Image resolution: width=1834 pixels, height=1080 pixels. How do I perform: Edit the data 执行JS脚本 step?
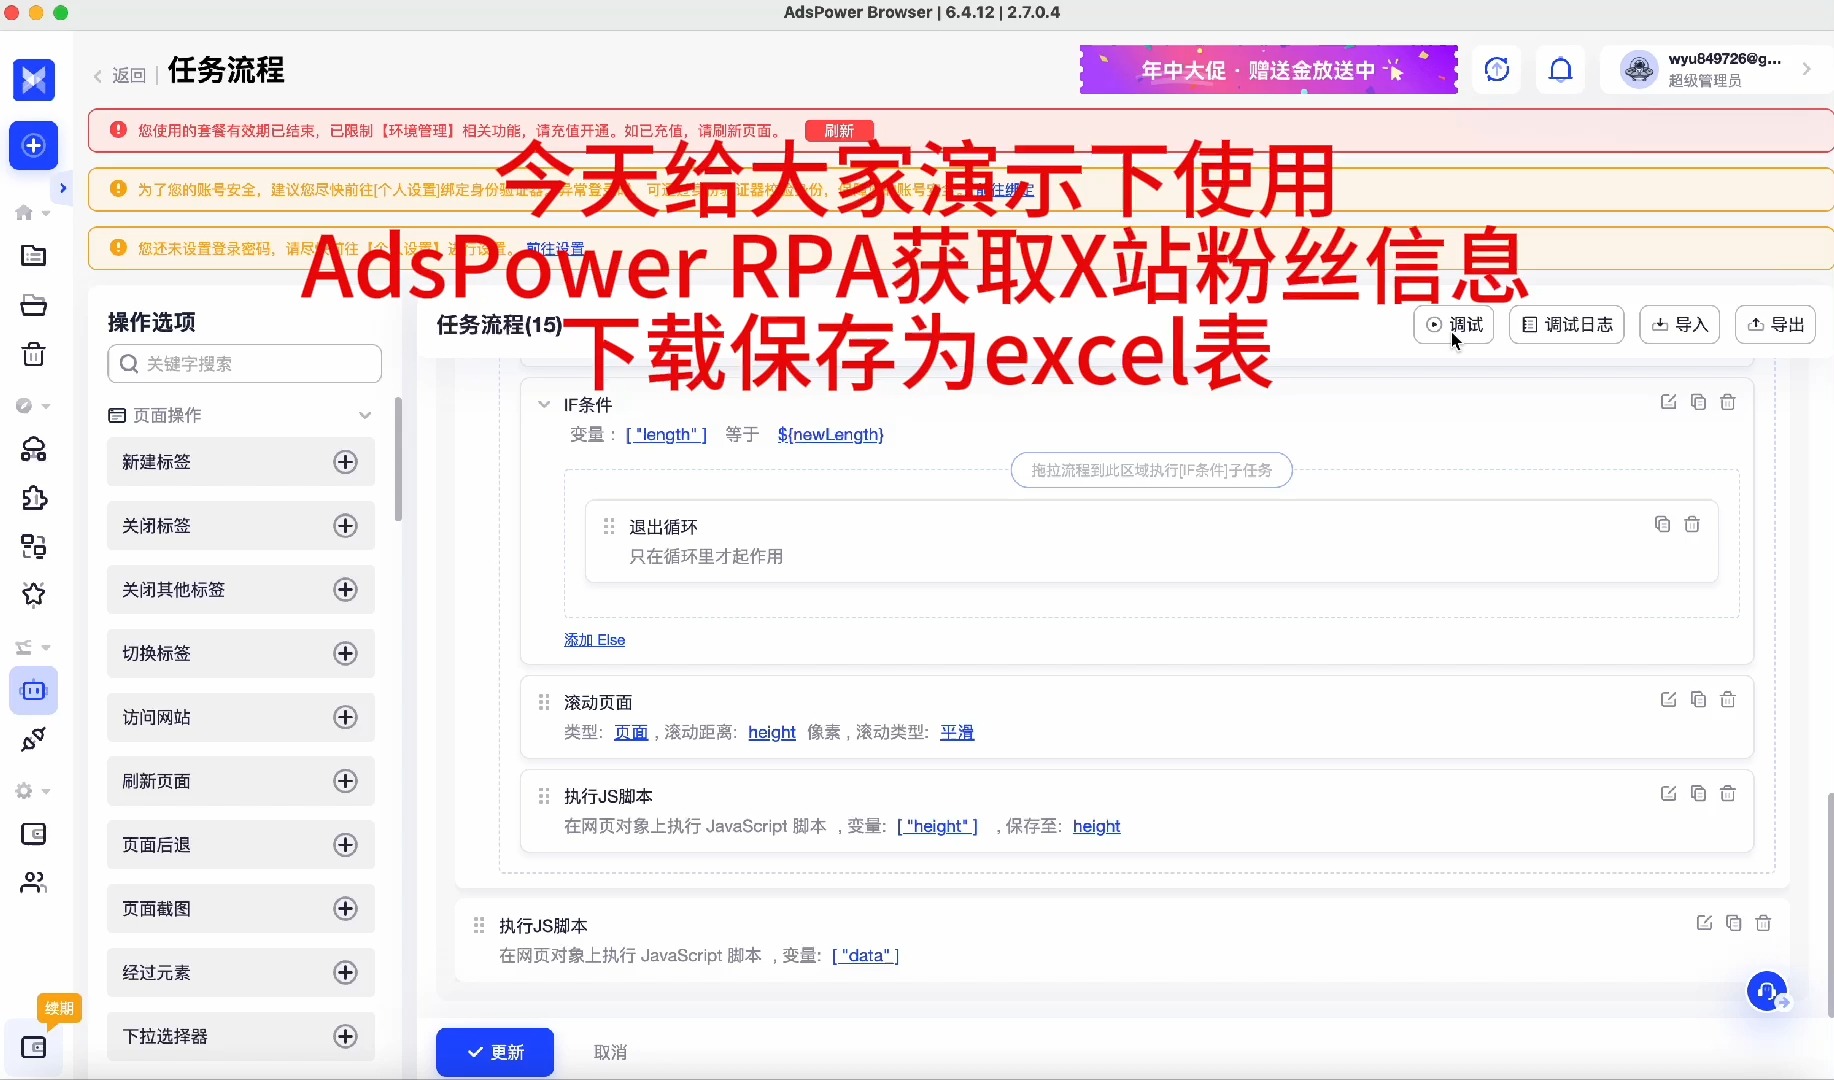click(1704, 923)
